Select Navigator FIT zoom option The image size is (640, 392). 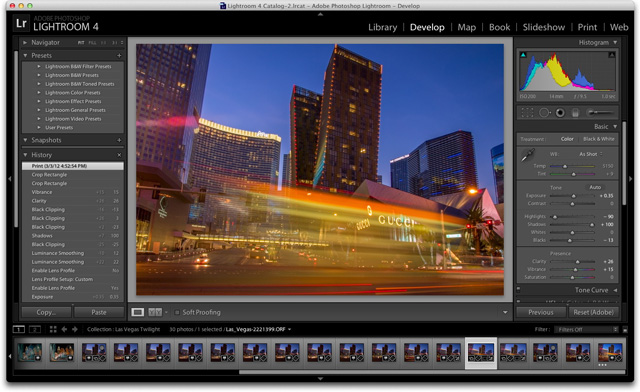click(x=81, y=42)
